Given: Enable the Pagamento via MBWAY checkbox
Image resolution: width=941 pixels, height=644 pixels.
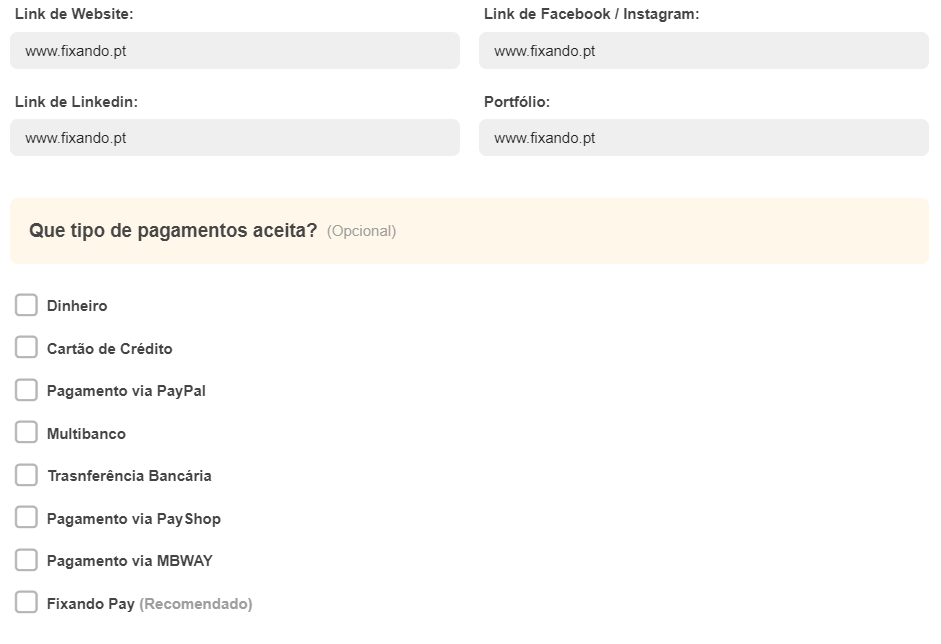Looking at the screenshot, I should (26, 560).
